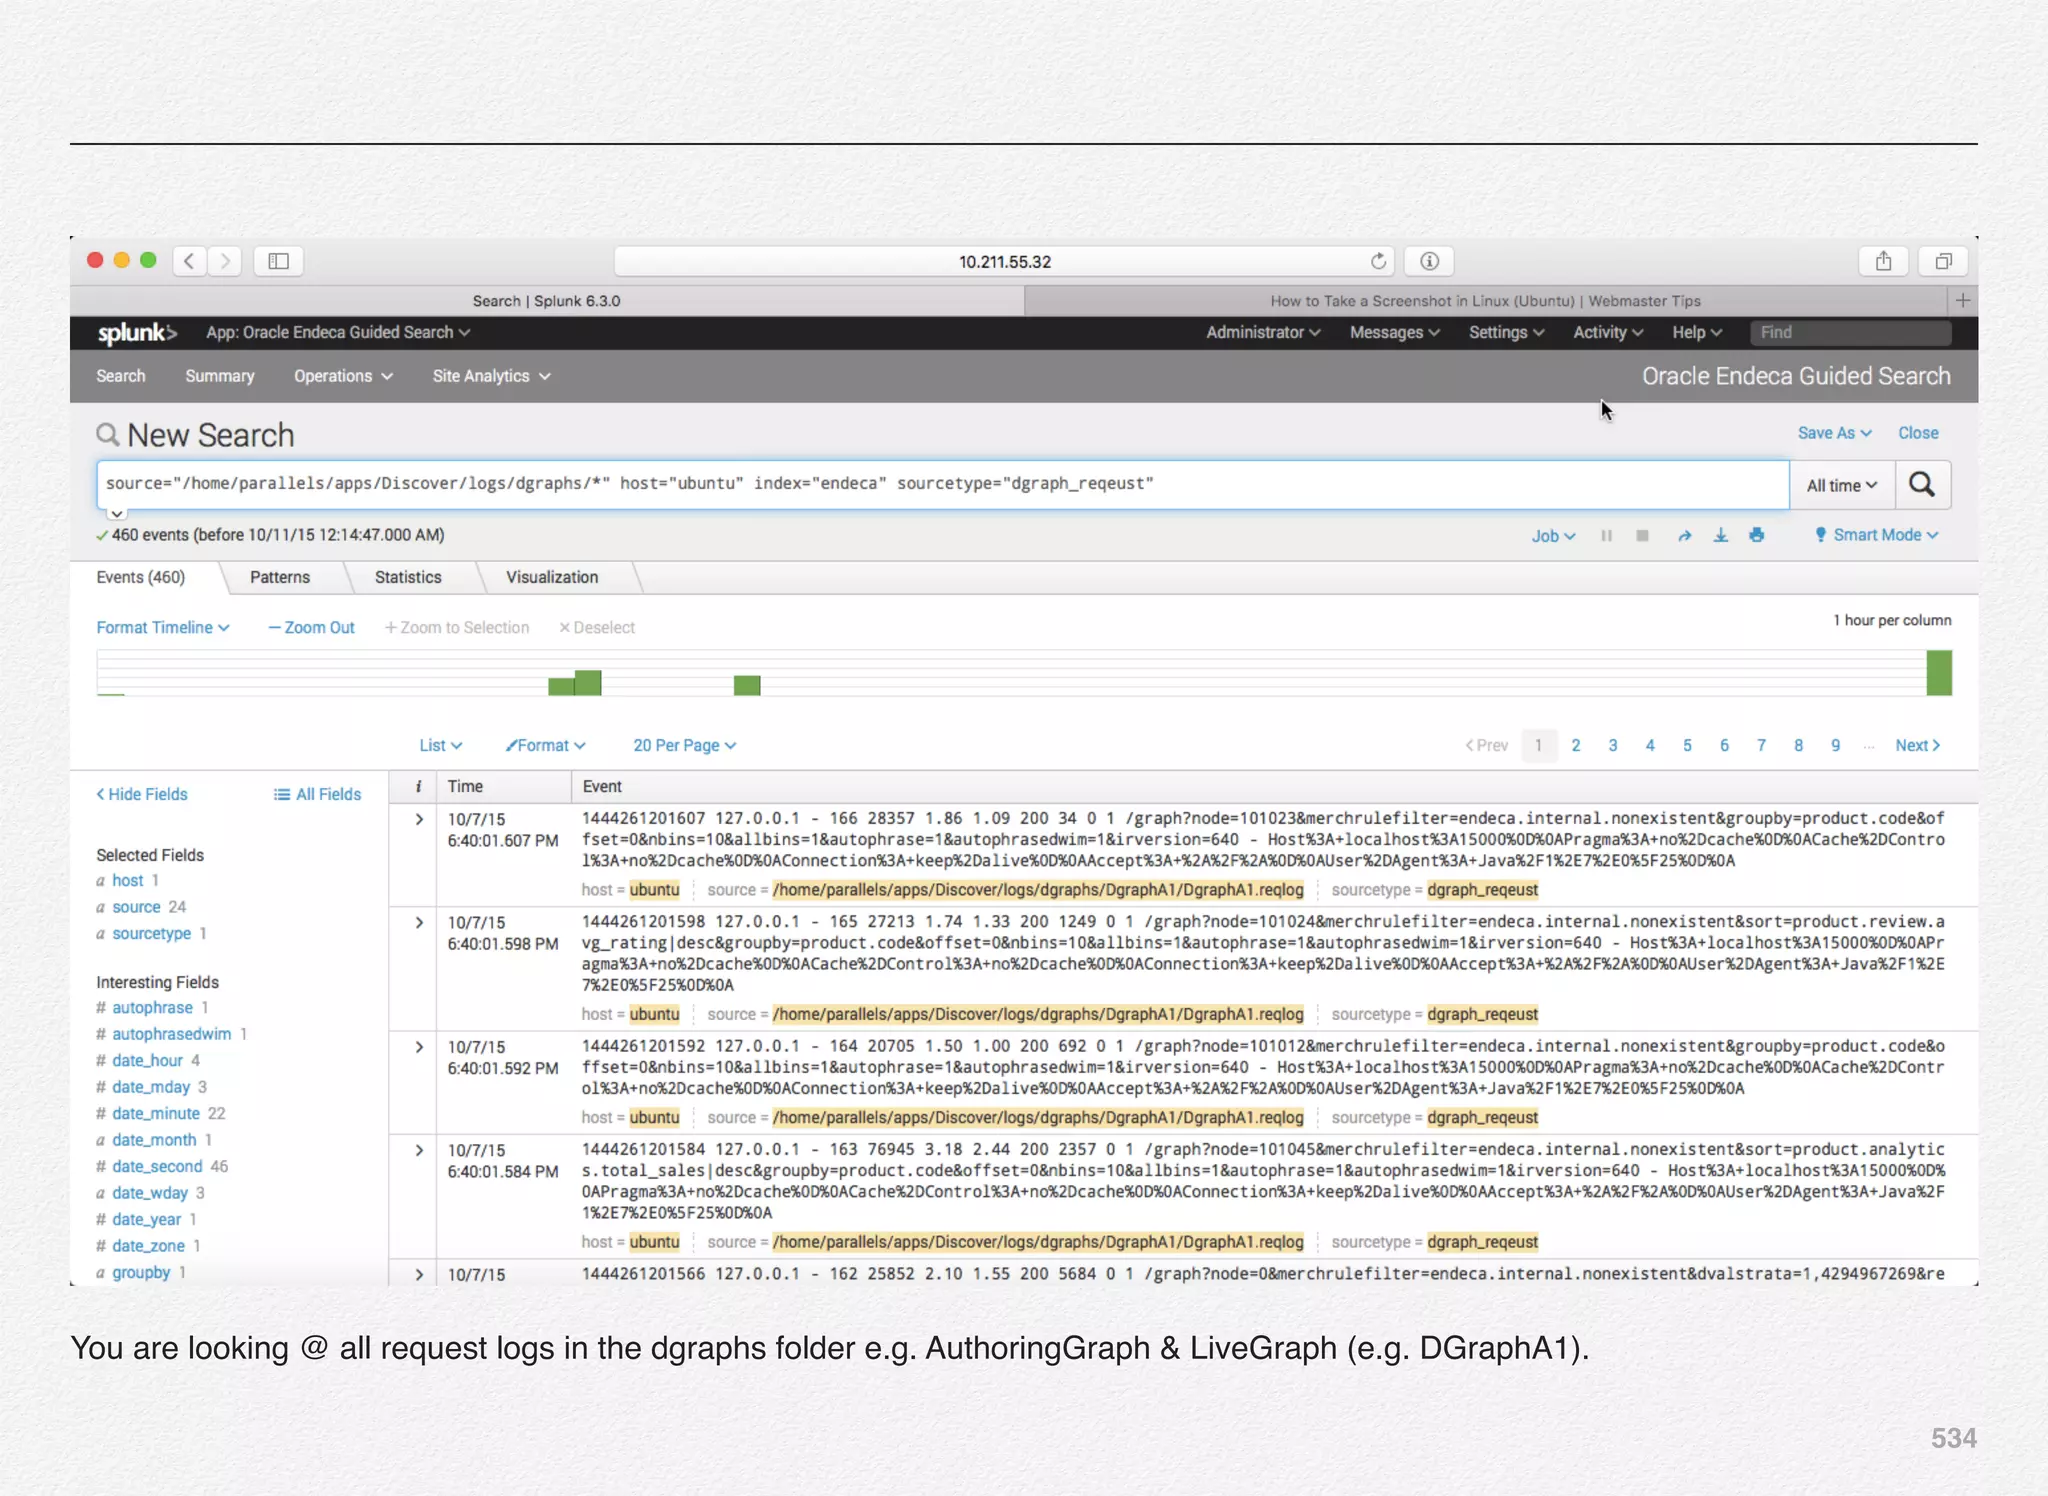
Task: Open the Smart Mode dropdown
Action: tap(1877, 535)
